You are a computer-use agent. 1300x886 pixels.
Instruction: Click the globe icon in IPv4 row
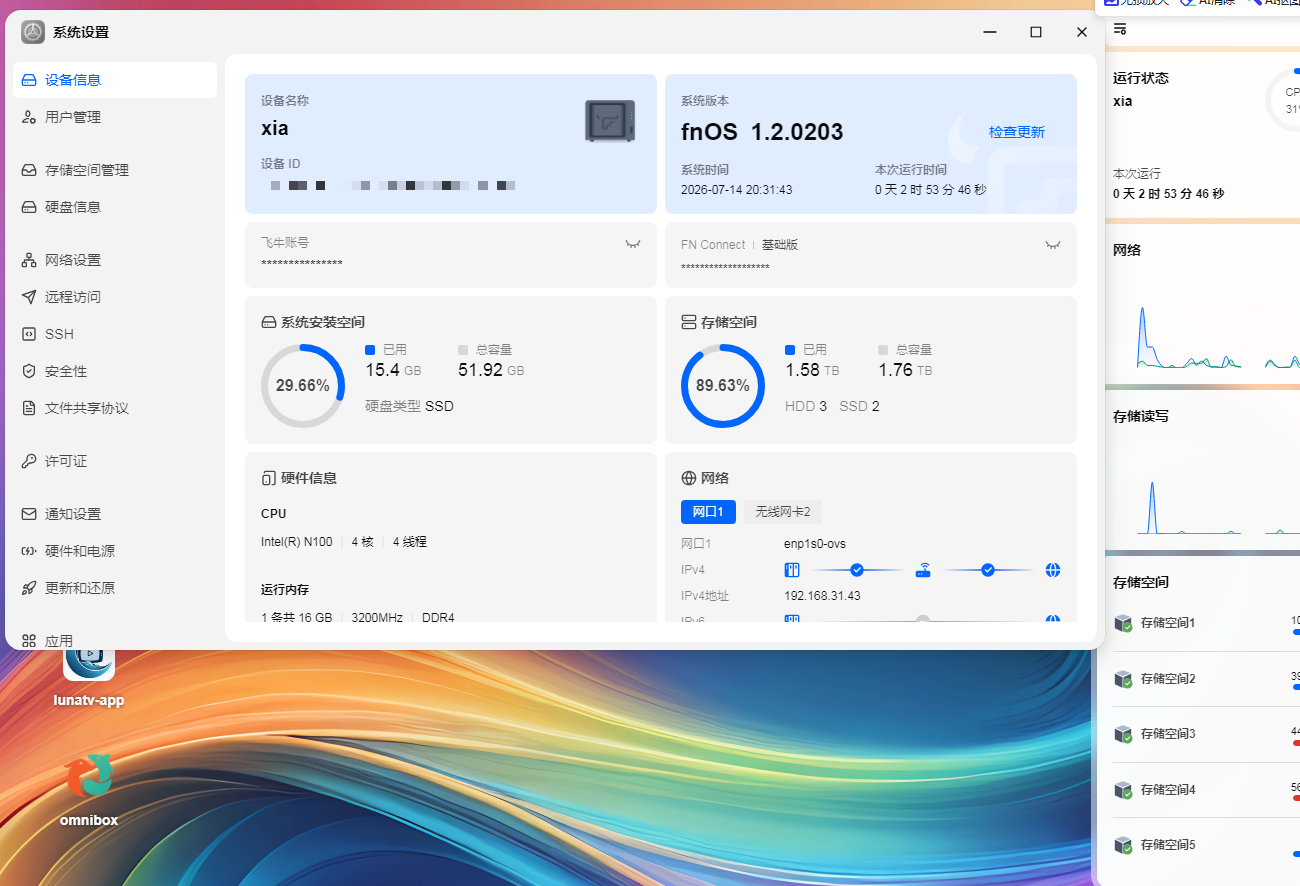tap(1052, 570)
